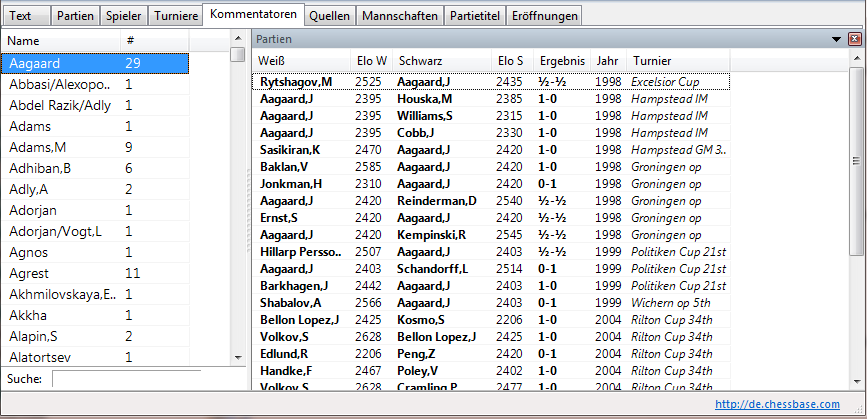Select the Volkov,S vs Bellon Lopez,J game
The width and height of the screenshot is (867, 419).
pos(491,337)
